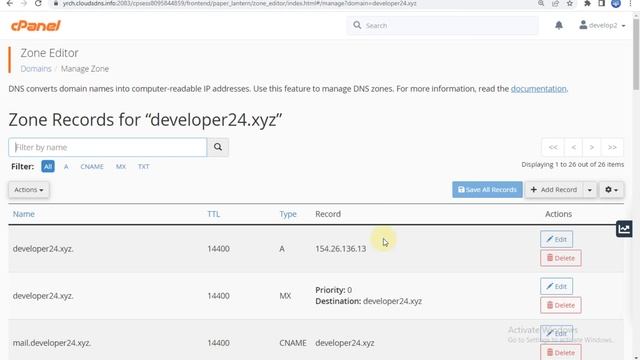Screen dimensions: 640x360
Task: Click the cPanel logo
Action: tap(36, 26)
